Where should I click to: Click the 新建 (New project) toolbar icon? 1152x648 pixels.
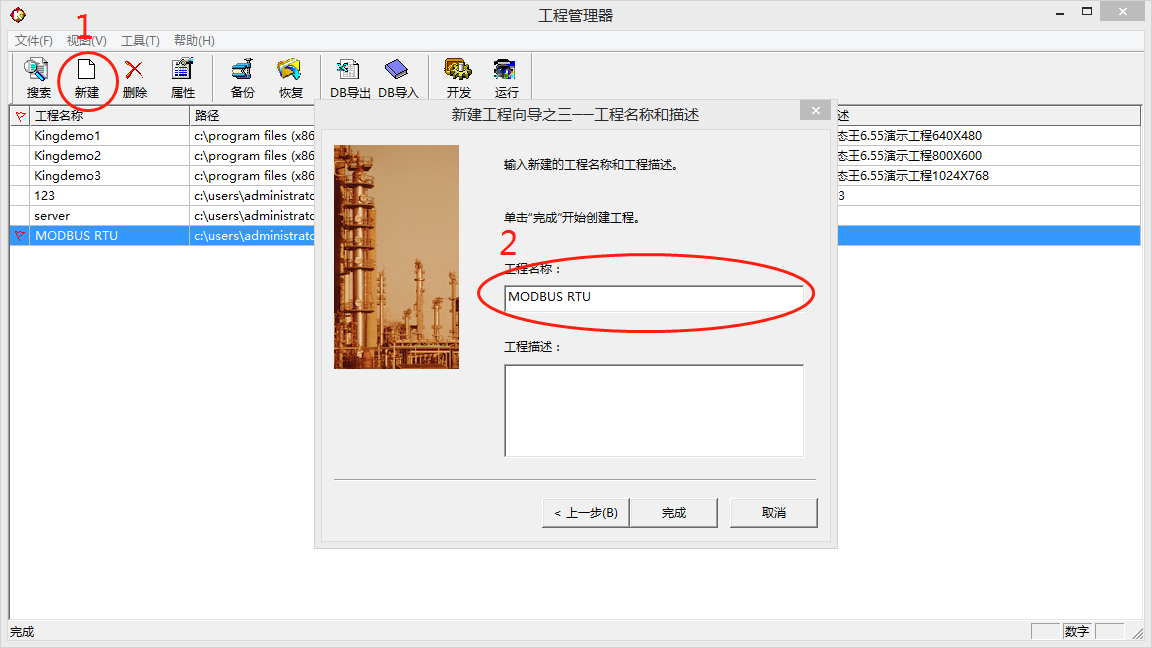pyautogui.click(x=87, y=78)
